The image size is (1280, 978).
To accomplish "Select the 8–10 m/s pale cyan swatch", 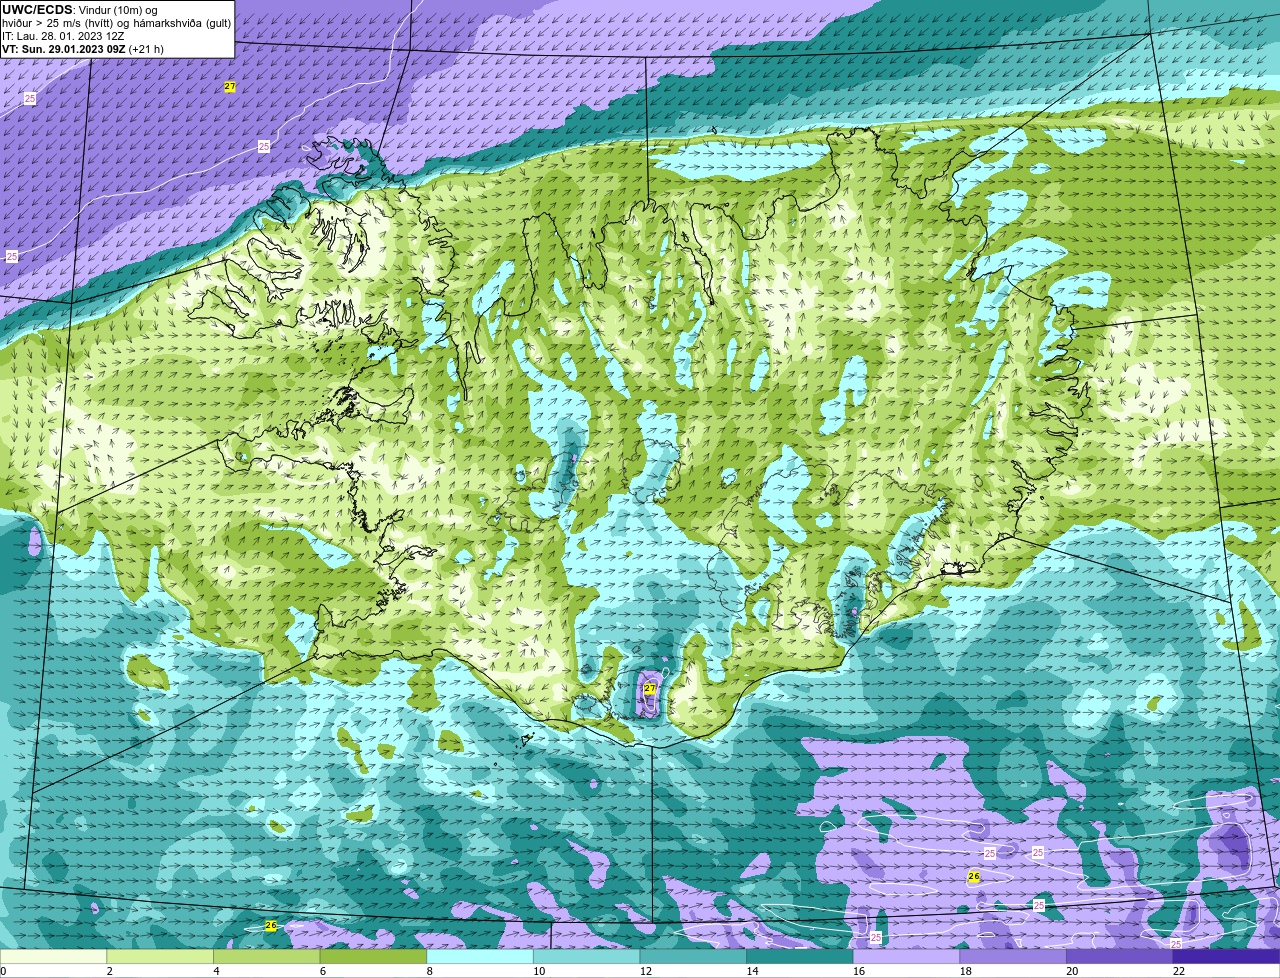I will [x=480, y=956].
